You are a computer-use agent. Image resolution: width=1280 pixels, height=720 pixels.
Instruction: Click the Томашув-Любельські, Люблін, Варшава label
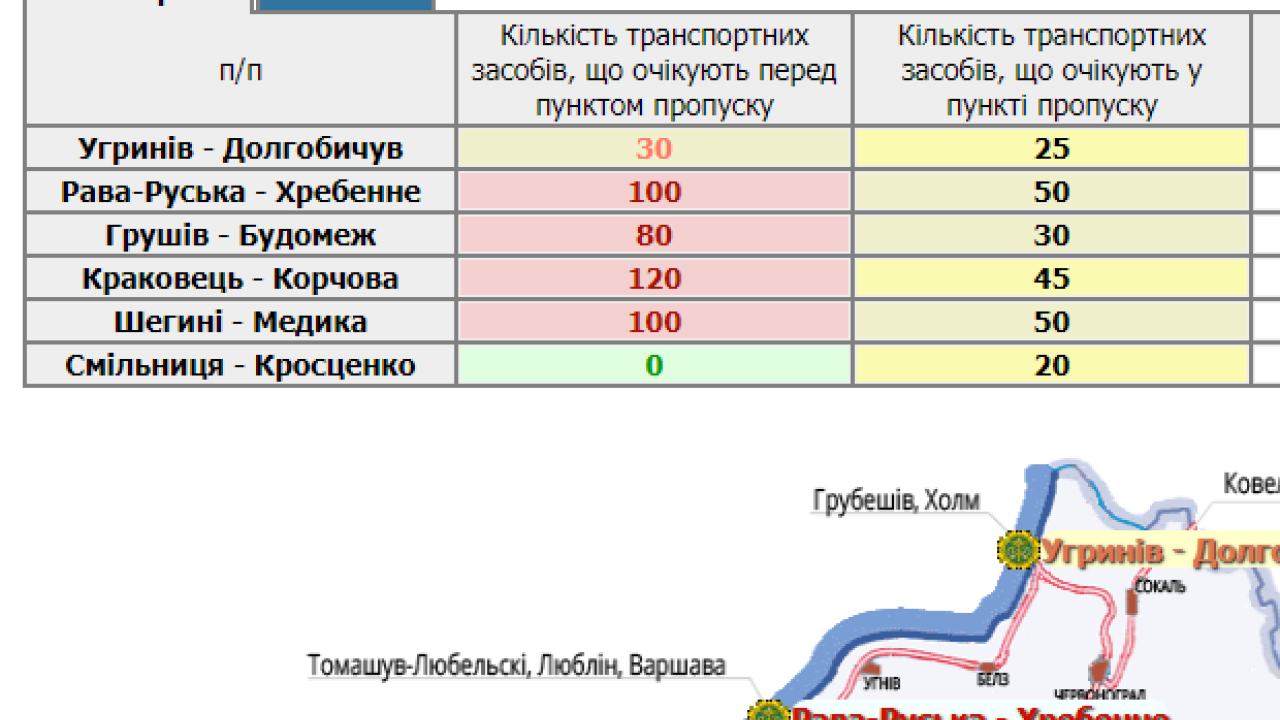pos(515,662)
